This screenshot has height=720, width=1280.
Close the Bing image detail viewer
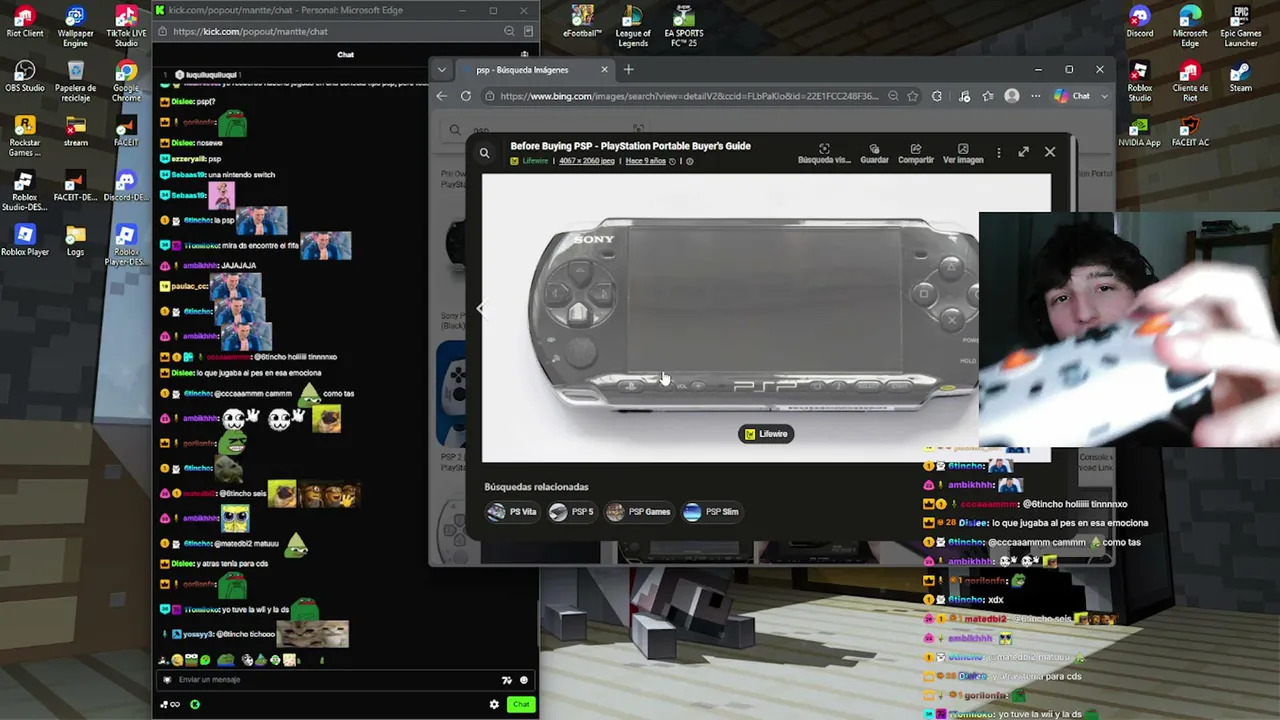point(1050,152)
